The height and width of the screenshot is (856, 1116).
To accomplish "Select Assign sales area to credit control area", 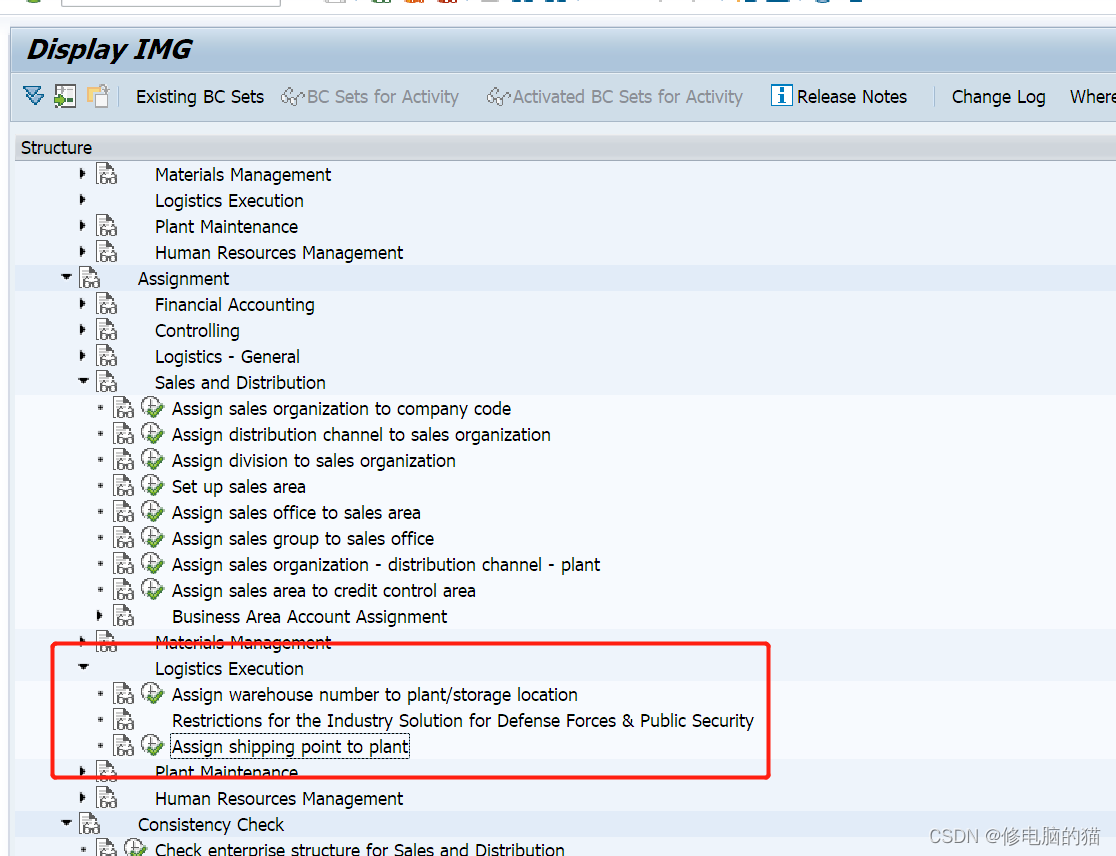I will 323,591.
